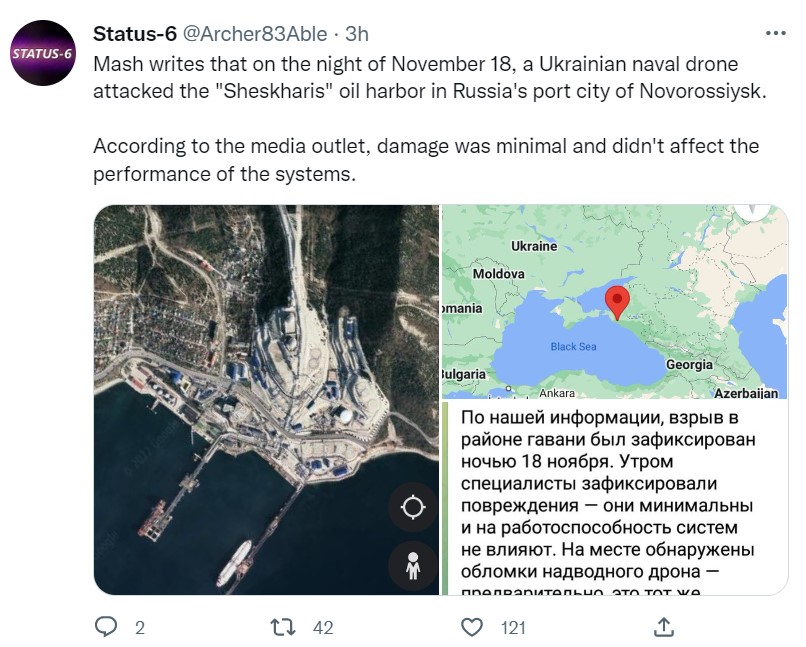The width and height of the screenshot is (806, 647).
Task: Click the 3h tweet timestamp
Action: click(357, 33)
